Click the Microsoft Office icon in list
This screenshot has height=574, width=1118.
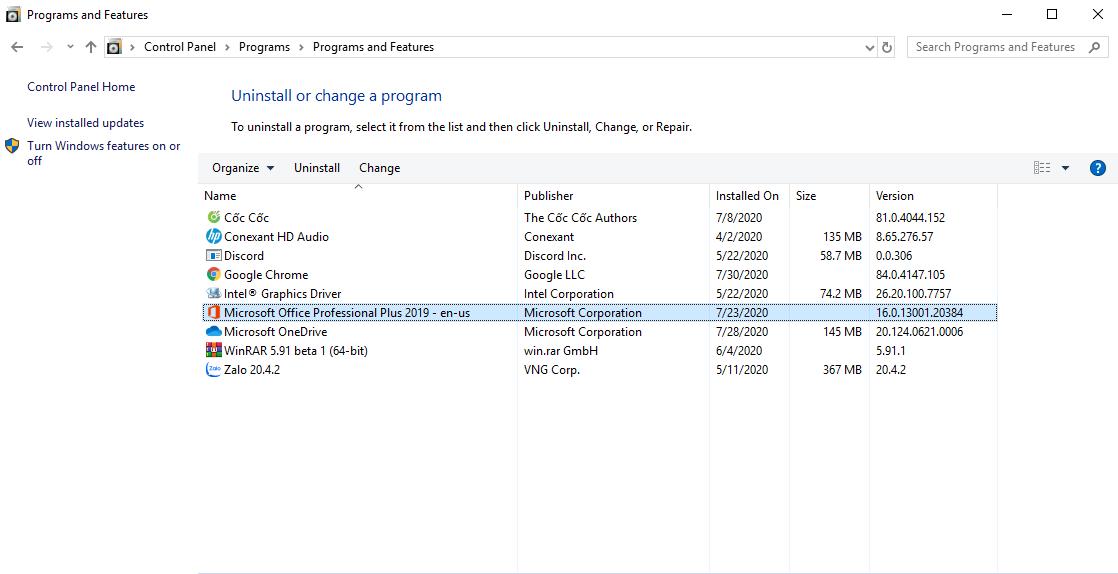(213, 312)
